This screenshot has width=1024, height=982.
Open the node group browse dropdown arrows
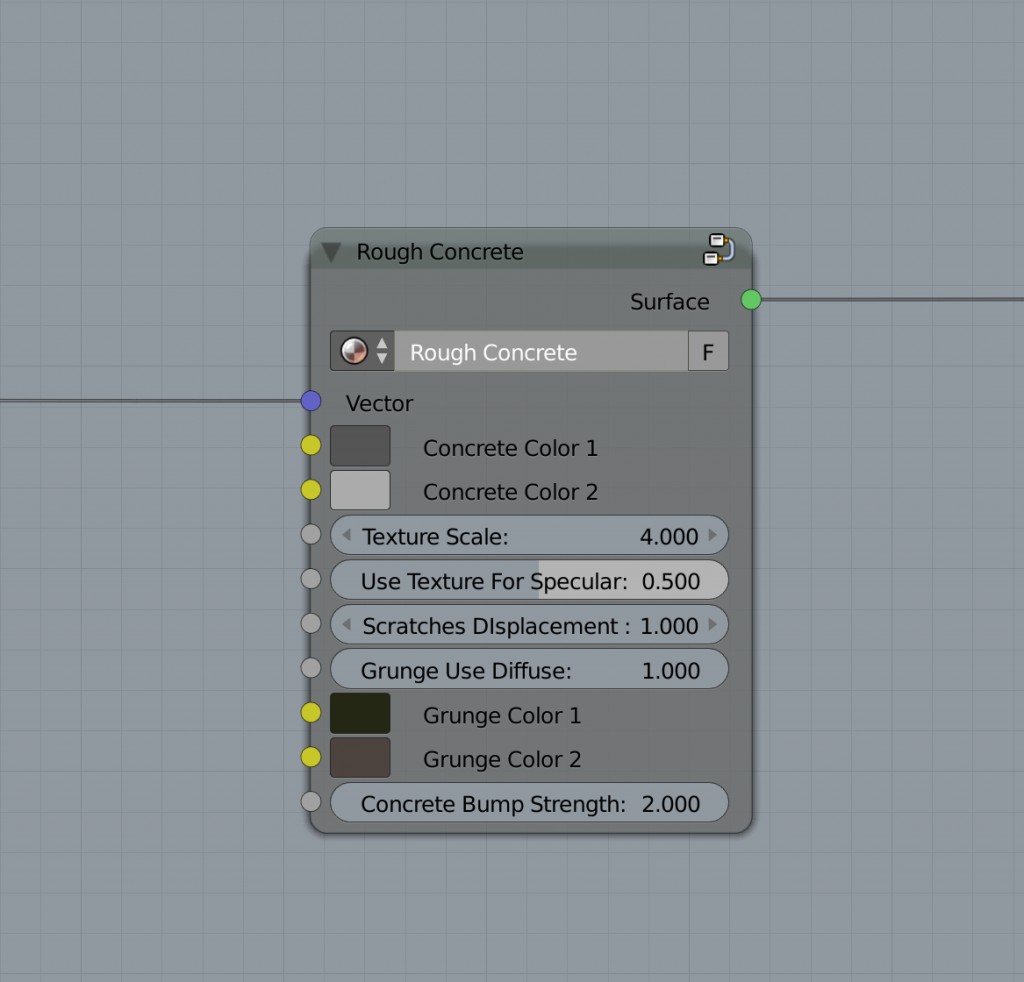pyautogui.click(x=382, y=352)
